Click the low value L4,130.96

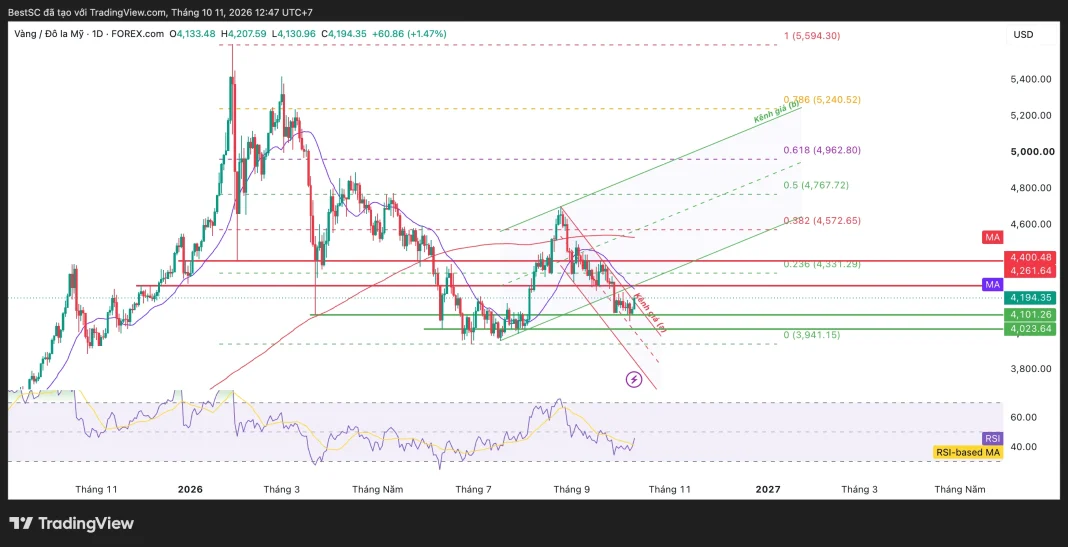[294, 33]
